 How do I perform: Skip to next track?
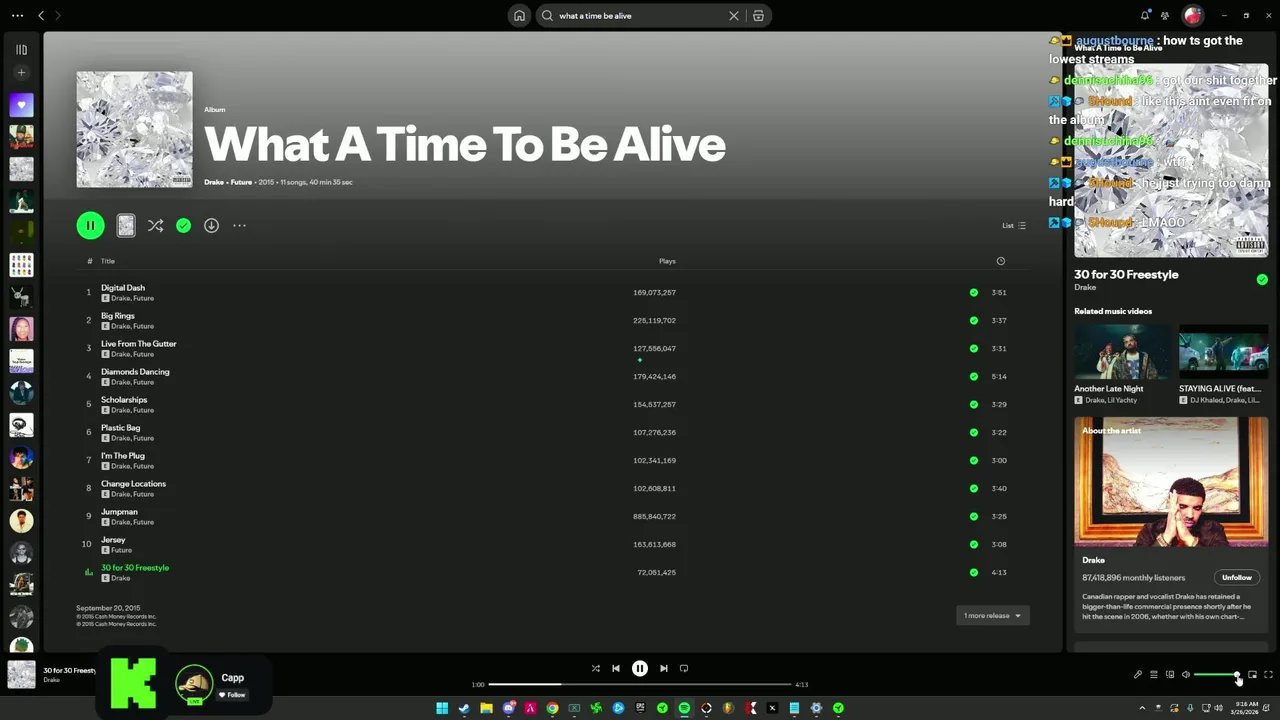point(663,669)
